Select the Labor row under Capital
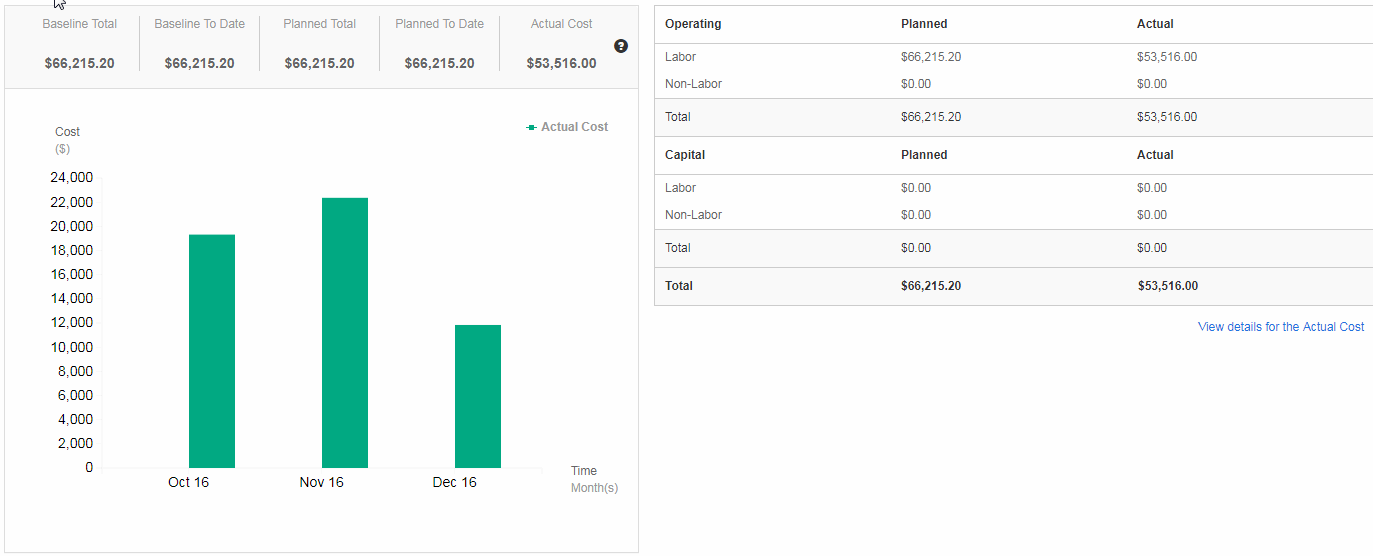This screenshot has width=1373, height=556. click(679, 188)
